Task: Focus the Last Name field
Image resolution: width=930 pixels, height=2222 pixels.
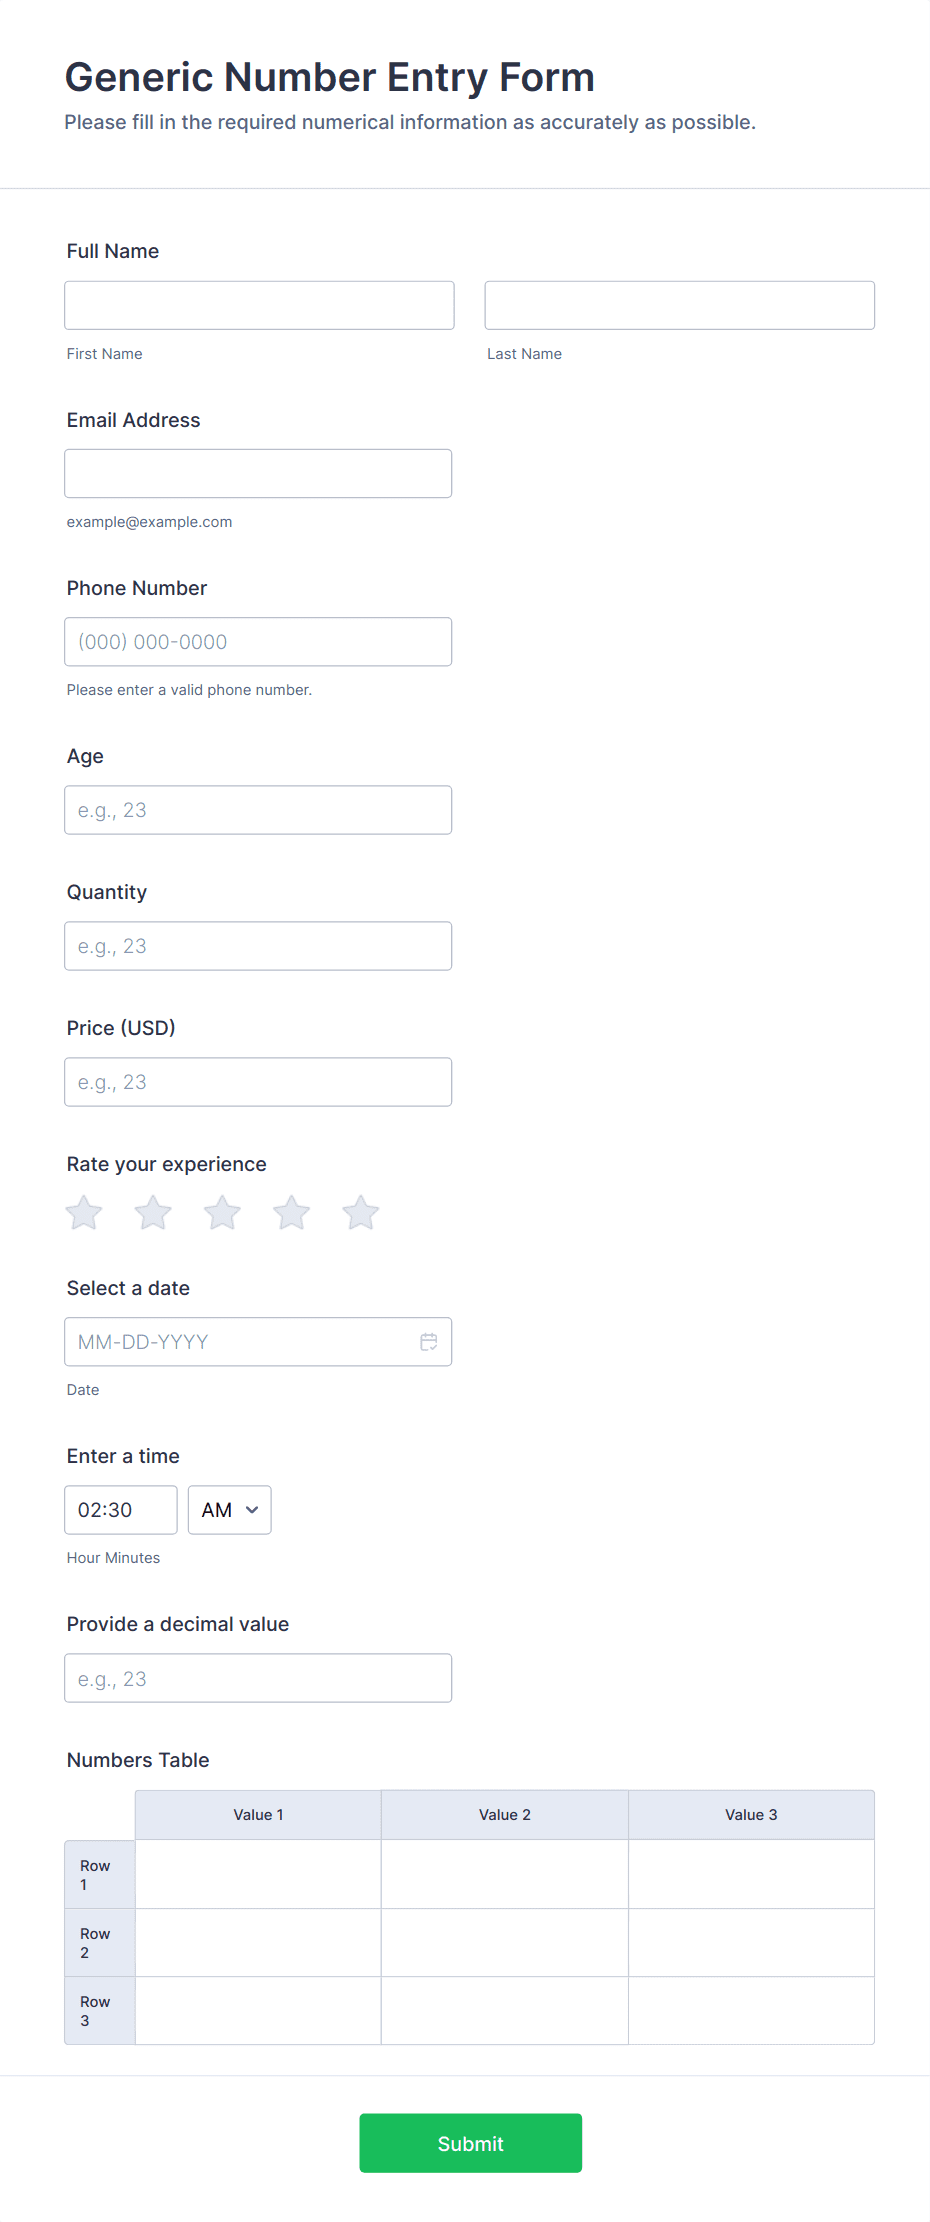Action: tap(680, 305)
